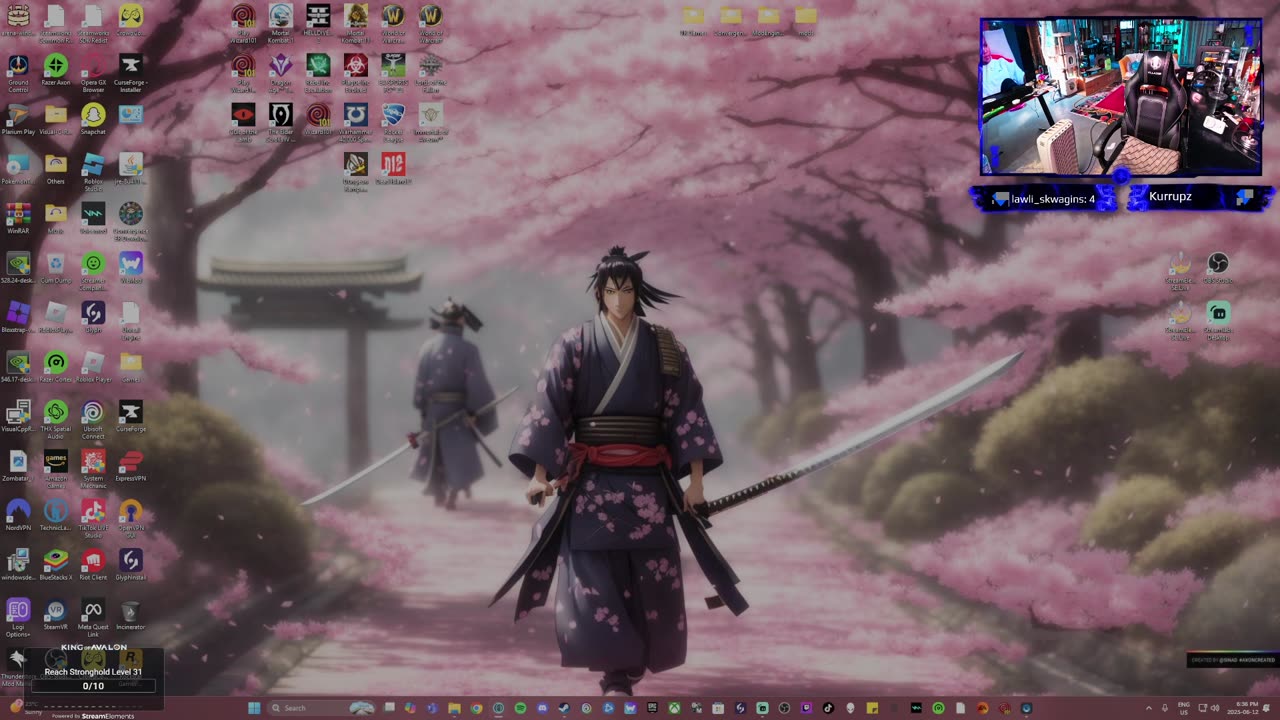This screenshot has width=1280, height=720.
Task: Launch OBS Studio desktop shortcut
Action: coord(1217,268)
